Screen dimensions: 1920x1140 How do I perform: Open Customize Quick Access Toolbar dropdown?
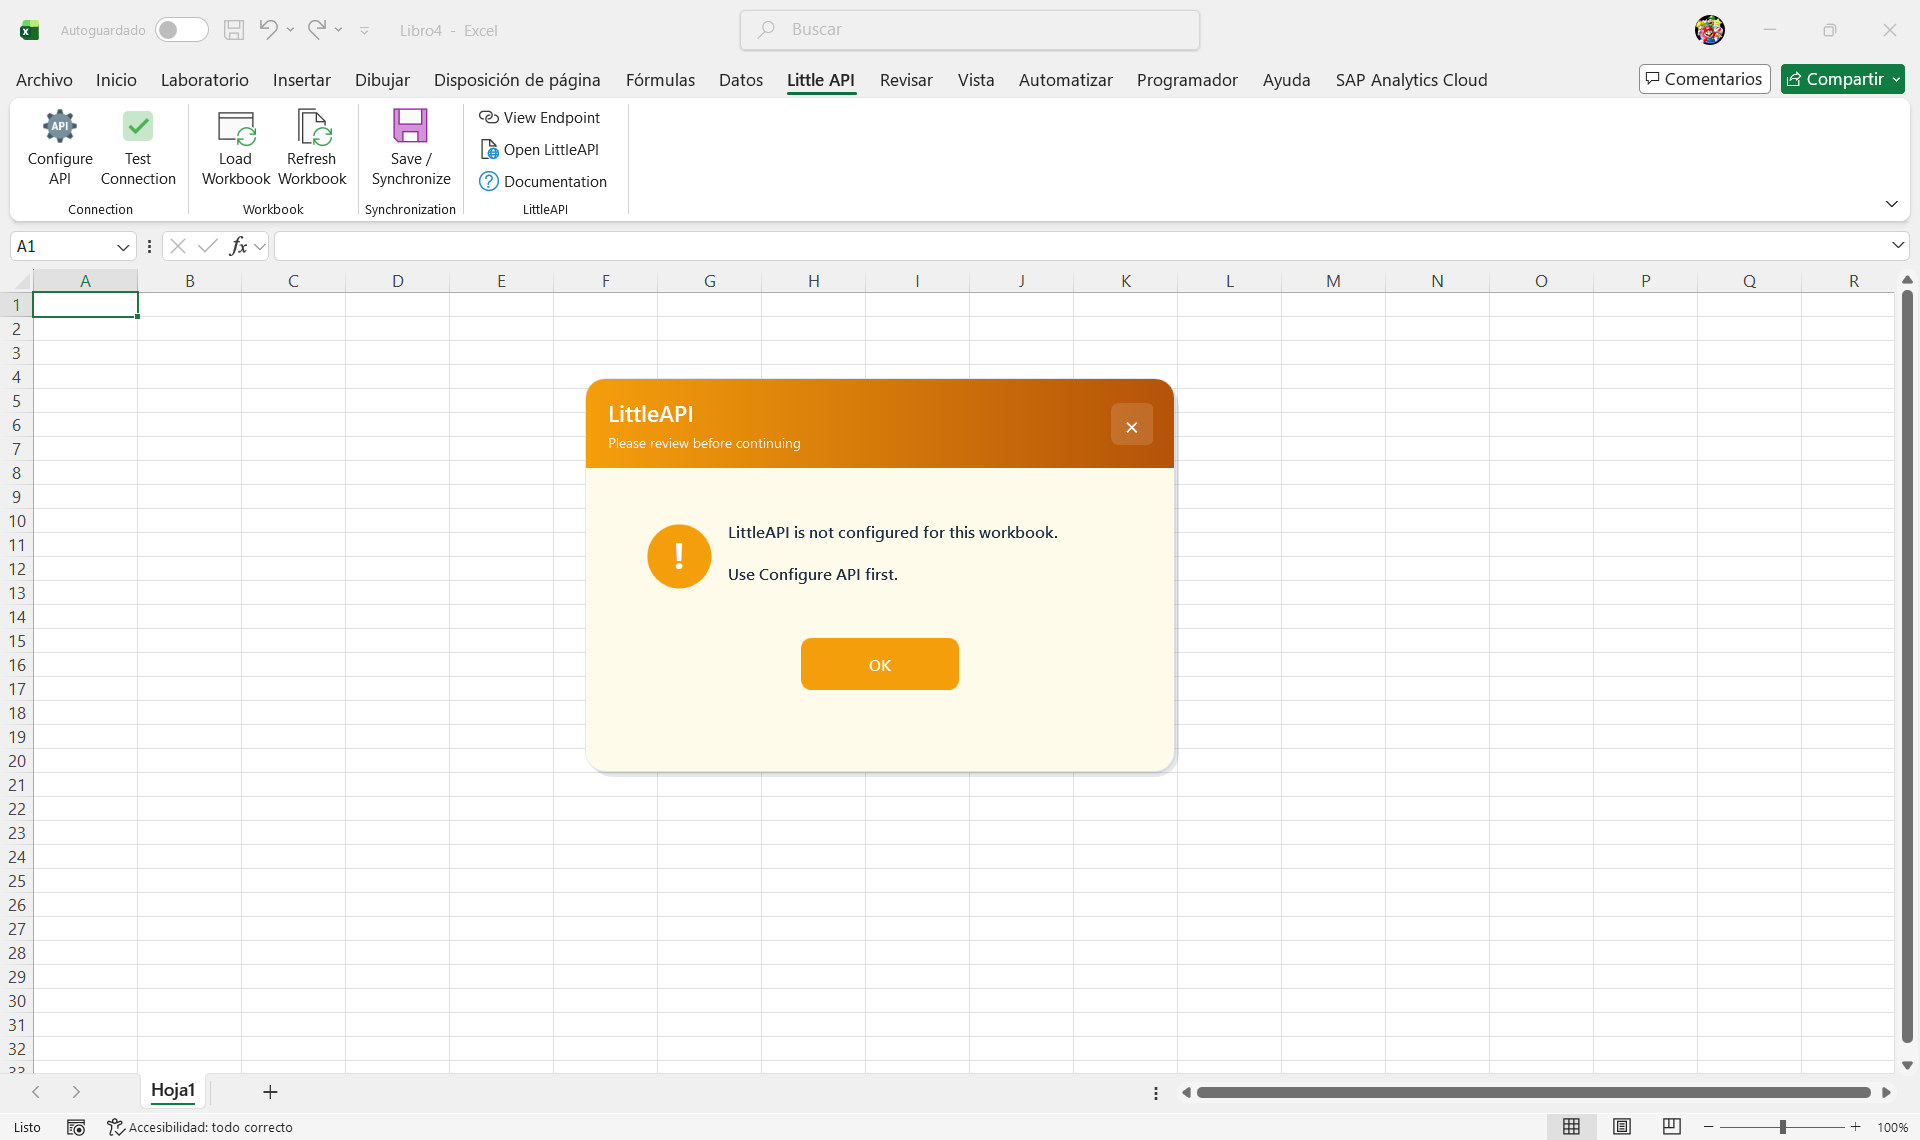click(365, 31)
